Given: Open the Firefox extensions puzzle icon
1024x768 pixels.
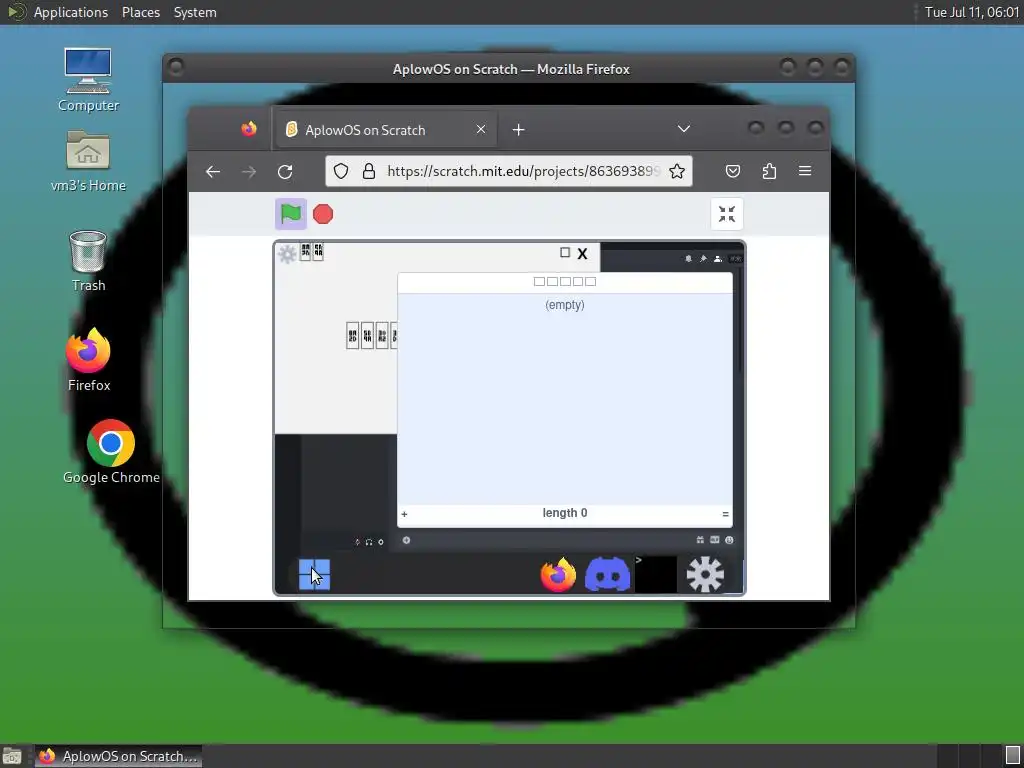Looking at the screenshot, I should point(769,171).
